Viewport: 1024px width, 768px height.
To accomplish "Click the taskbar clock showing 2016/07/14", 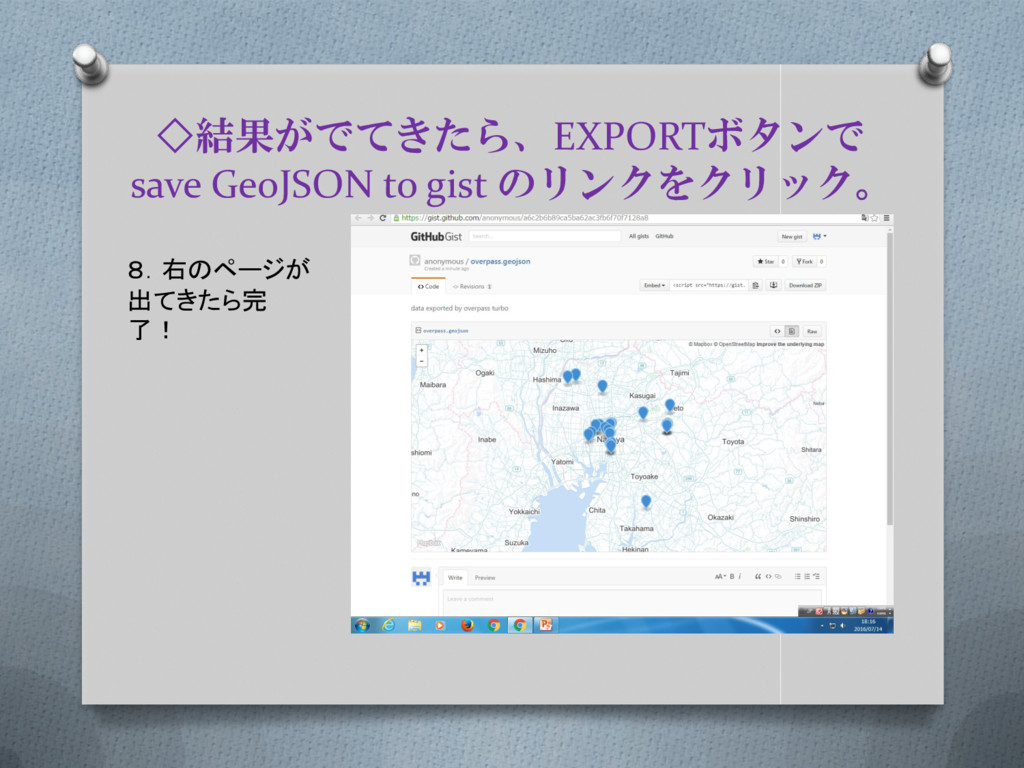I will click(868, 626).
